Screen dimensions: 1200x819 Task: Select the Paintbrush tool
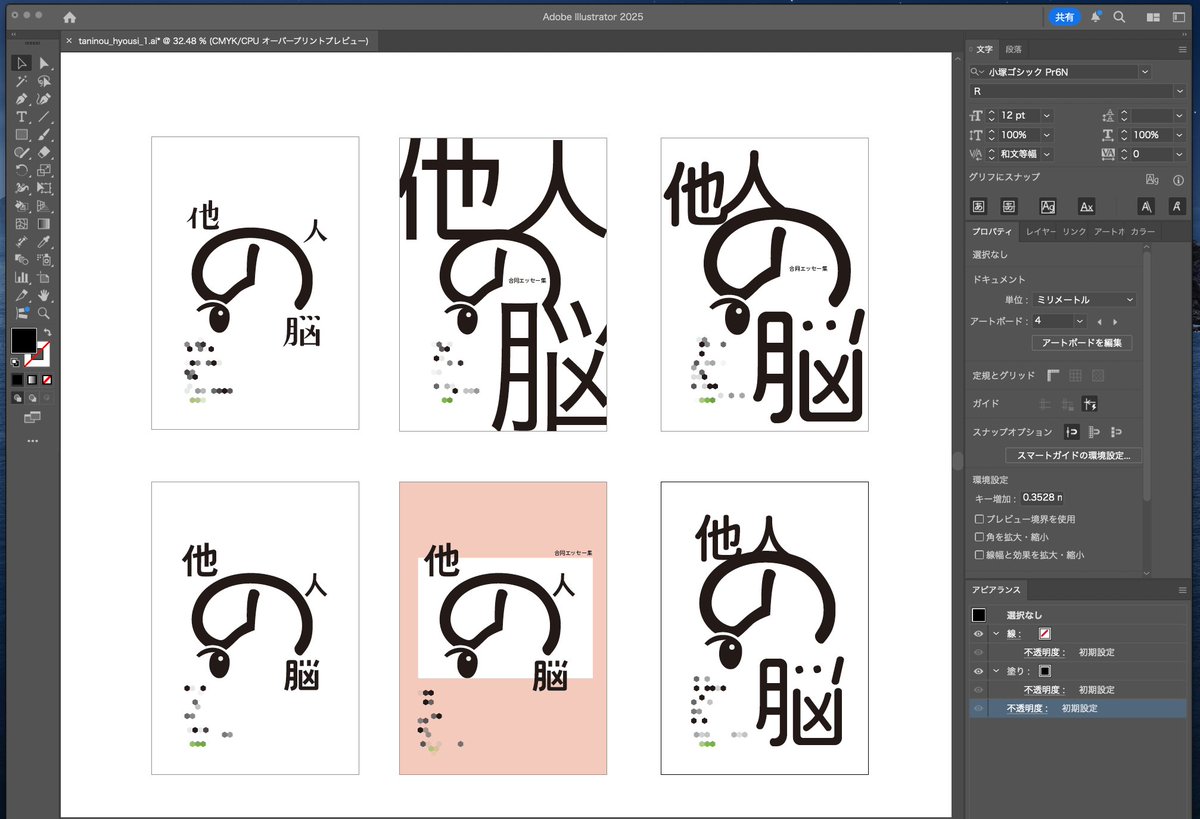(x=45, y=134)
